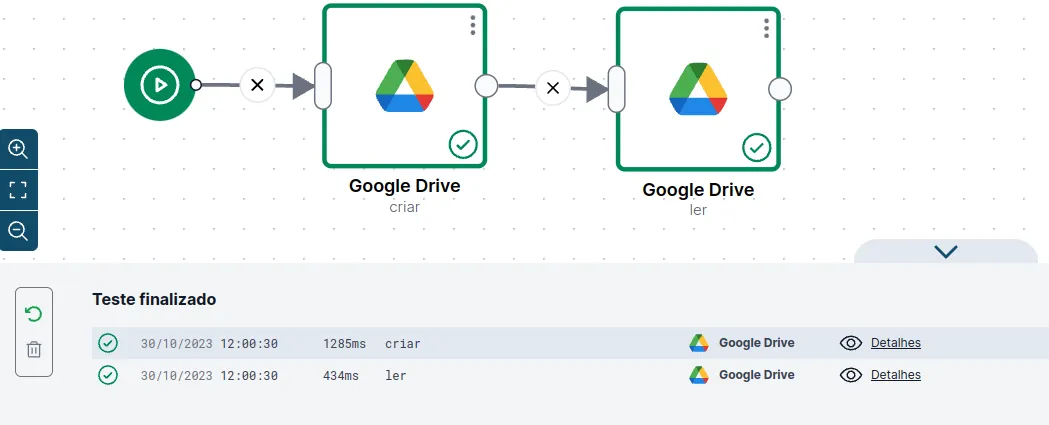Open Detalhes link for criar step
Screen dimensions: 1049x425
click(896, 343)
